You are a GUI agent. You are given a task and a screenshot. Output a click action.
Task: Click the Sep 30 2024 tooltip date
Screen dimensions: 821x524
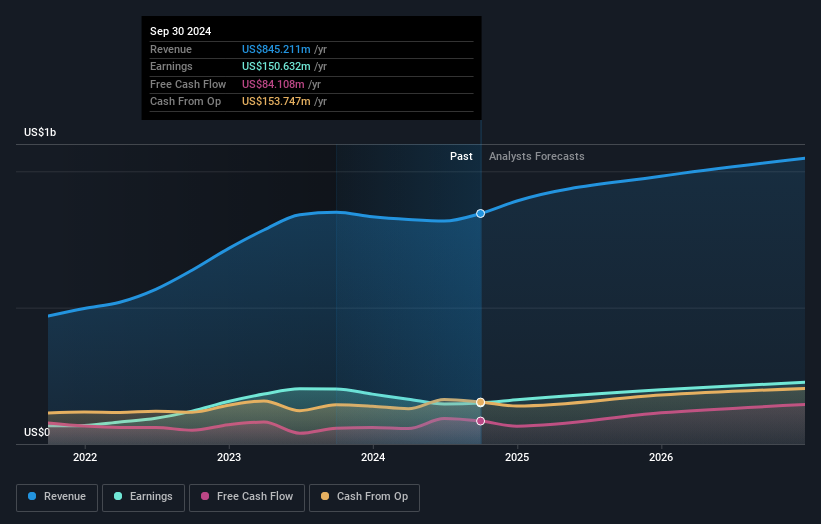pyautogui.click(x=181, y=31)
